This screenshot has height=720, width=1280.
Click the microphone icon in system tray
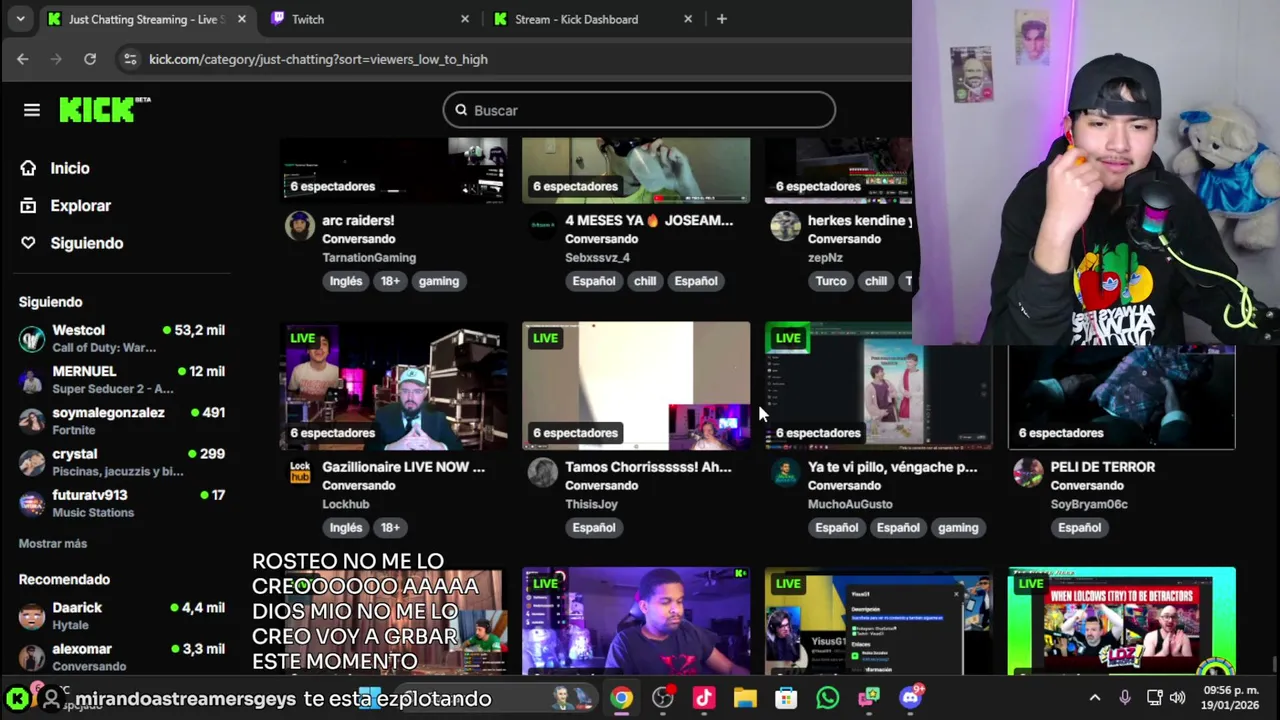coord(1125,698)
